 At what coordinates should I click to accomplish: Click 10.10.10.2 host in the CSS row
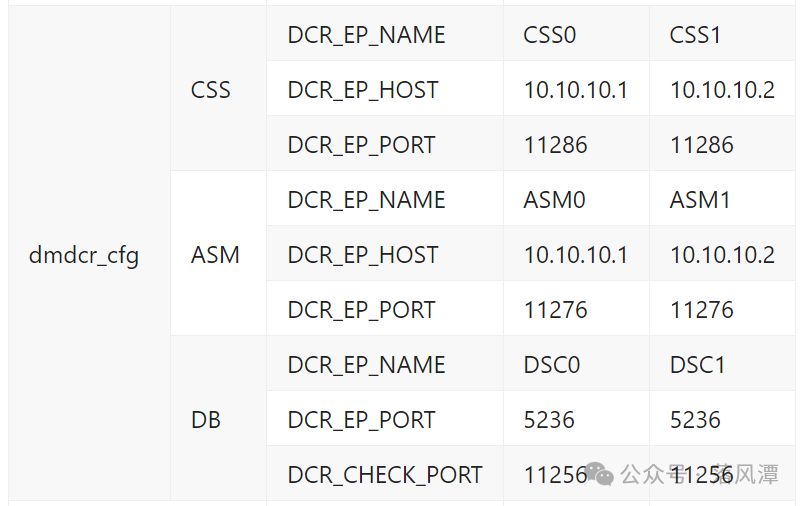[x=722, y=88]
